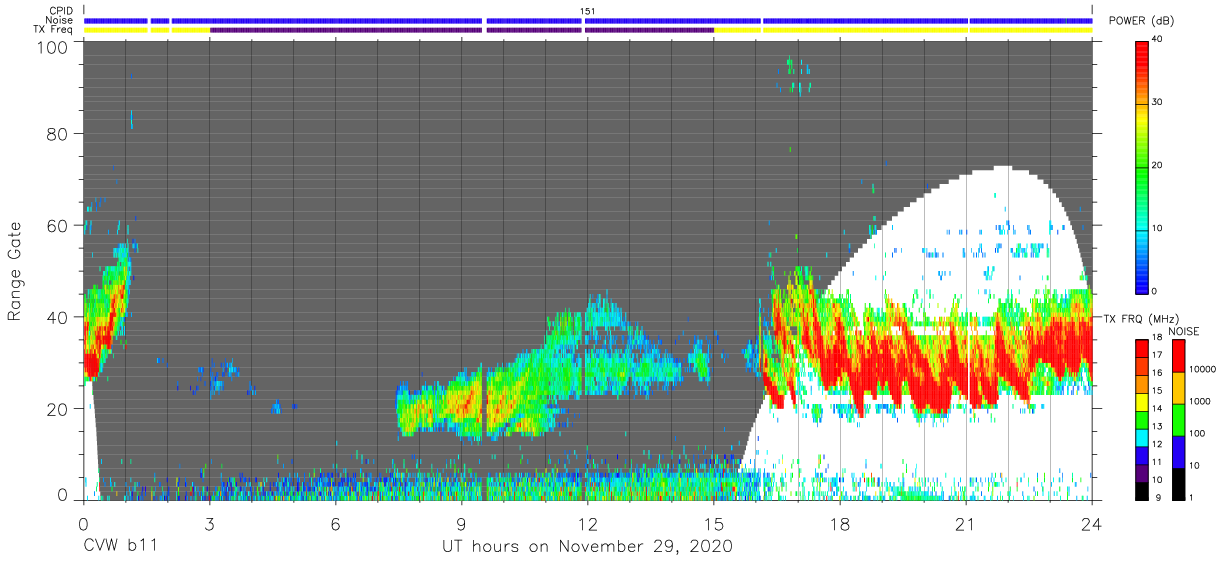Screen dimensions: 1228x567
Task: Click the POWER (dB) legend title
Action: (x=1142, y=21)
